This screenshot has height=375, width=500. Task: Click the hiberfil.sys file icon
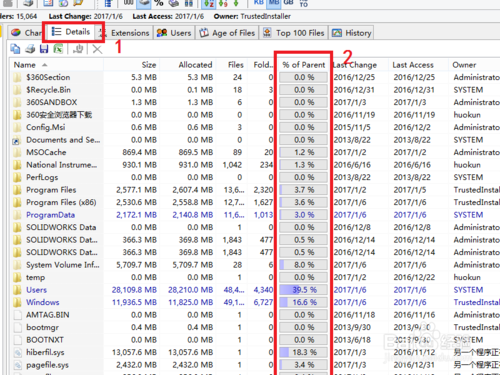pos(17,352)
